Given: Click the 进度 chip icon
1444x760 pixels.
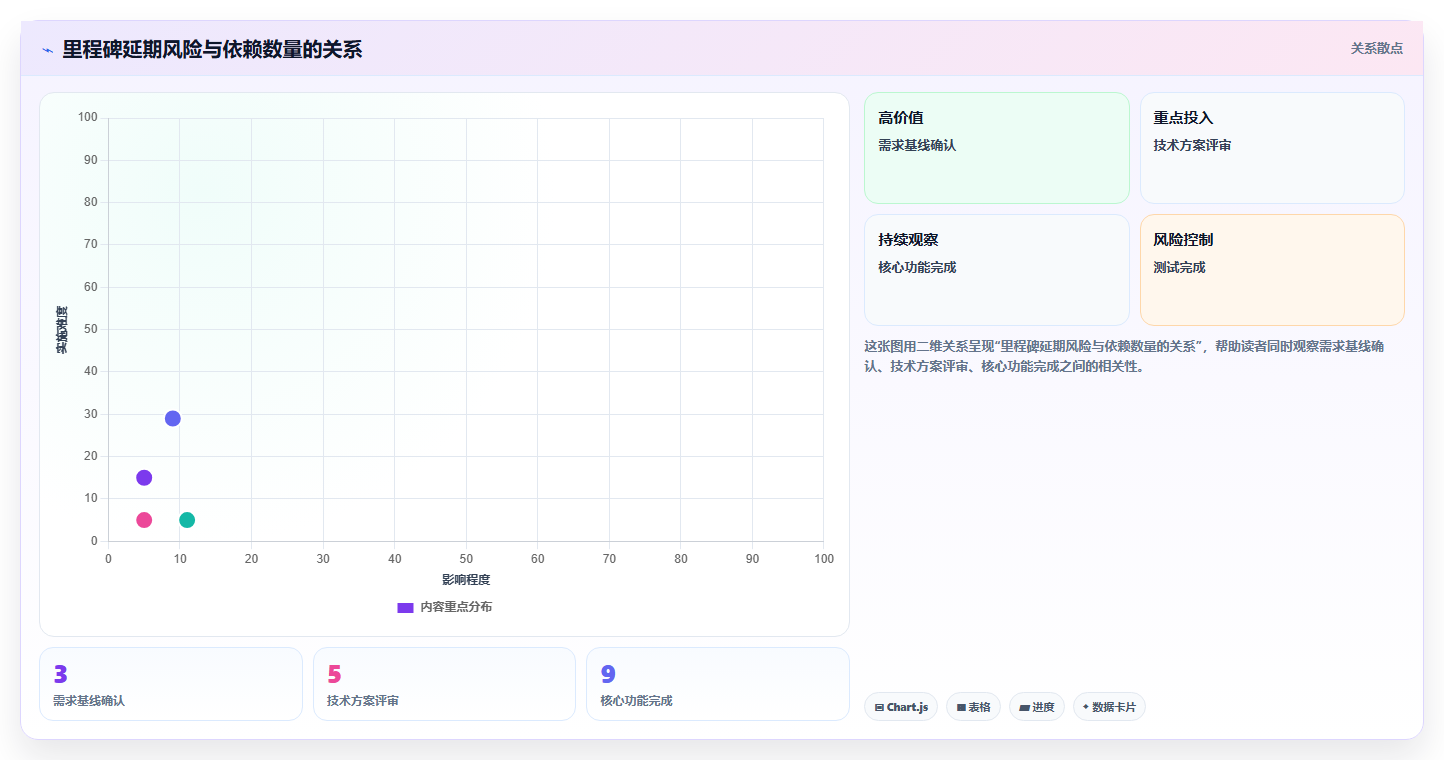Looking at the screenshot, I should coord(1024,707).
